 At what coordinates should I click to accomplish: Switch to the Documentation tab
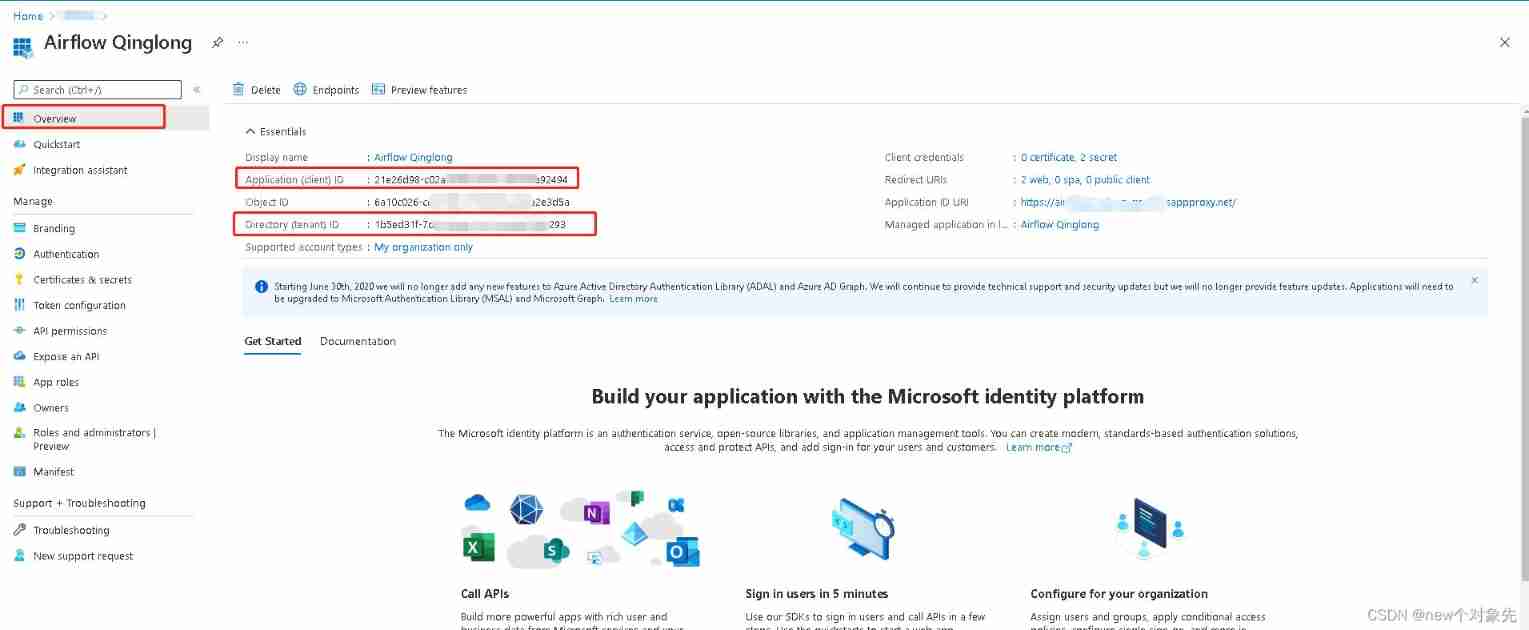(x=358, y=341)
